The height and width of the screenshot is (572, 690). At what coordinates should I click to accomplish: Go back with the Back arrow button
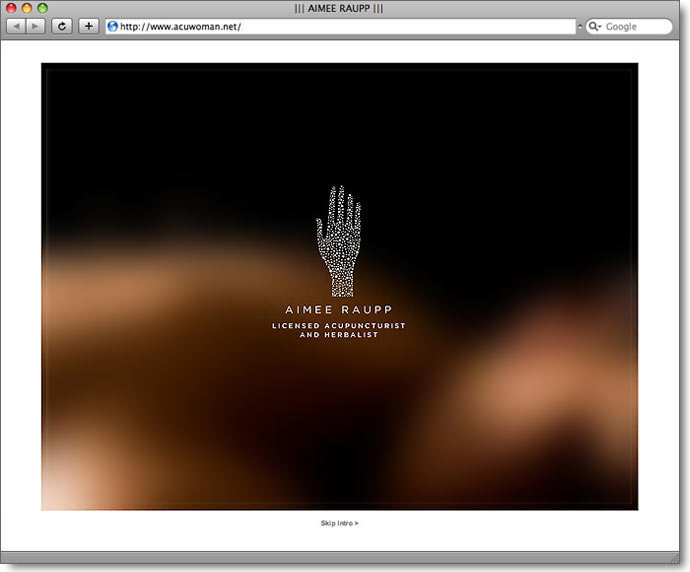pos(16,26)
